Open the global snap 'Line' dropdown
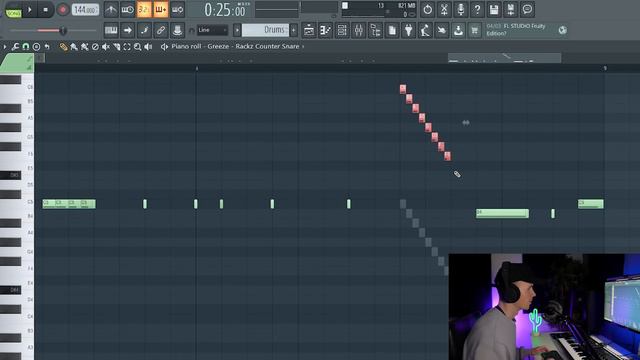Image resolution: width=640 pixels, height=360 pixels. click(212, 30)
